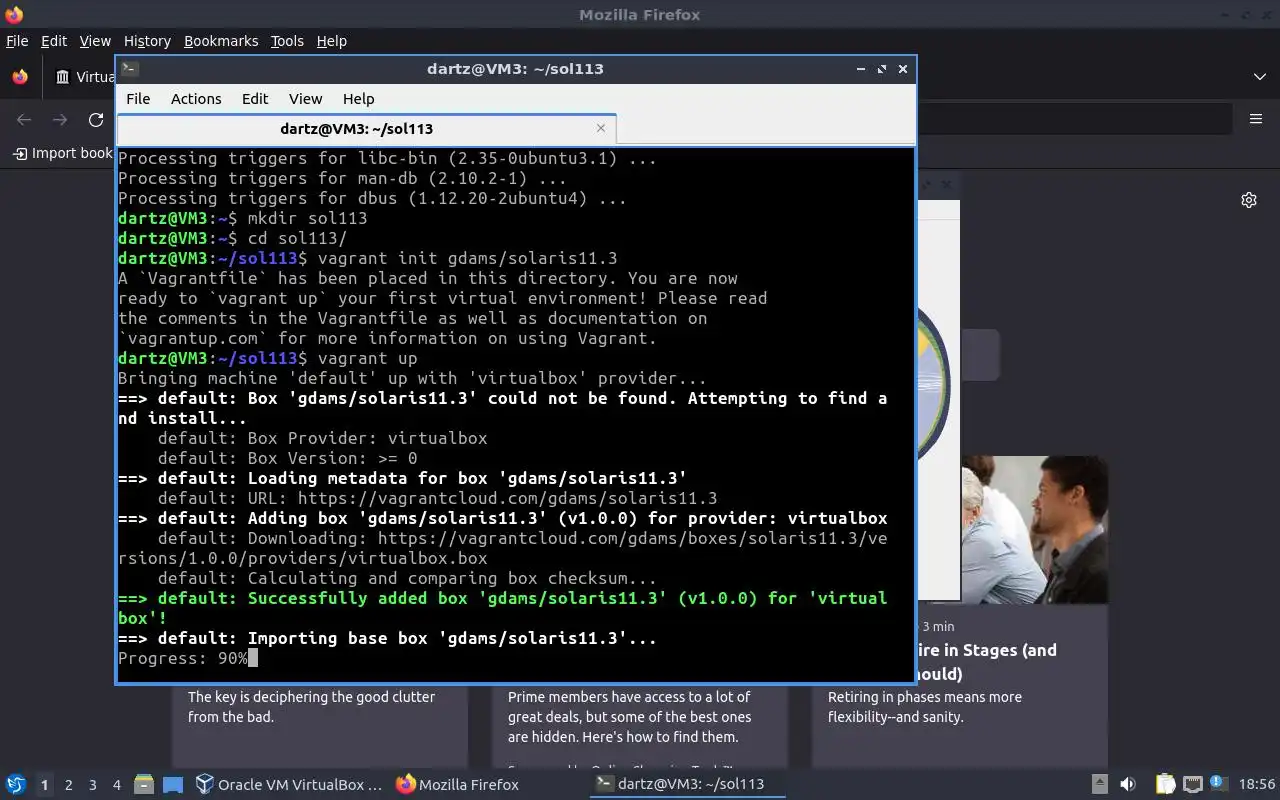The height and width of the screenshot is (800, 1280).
Task: Close the dartz@VM3 terminal tab
Action: tap(601, 128)
